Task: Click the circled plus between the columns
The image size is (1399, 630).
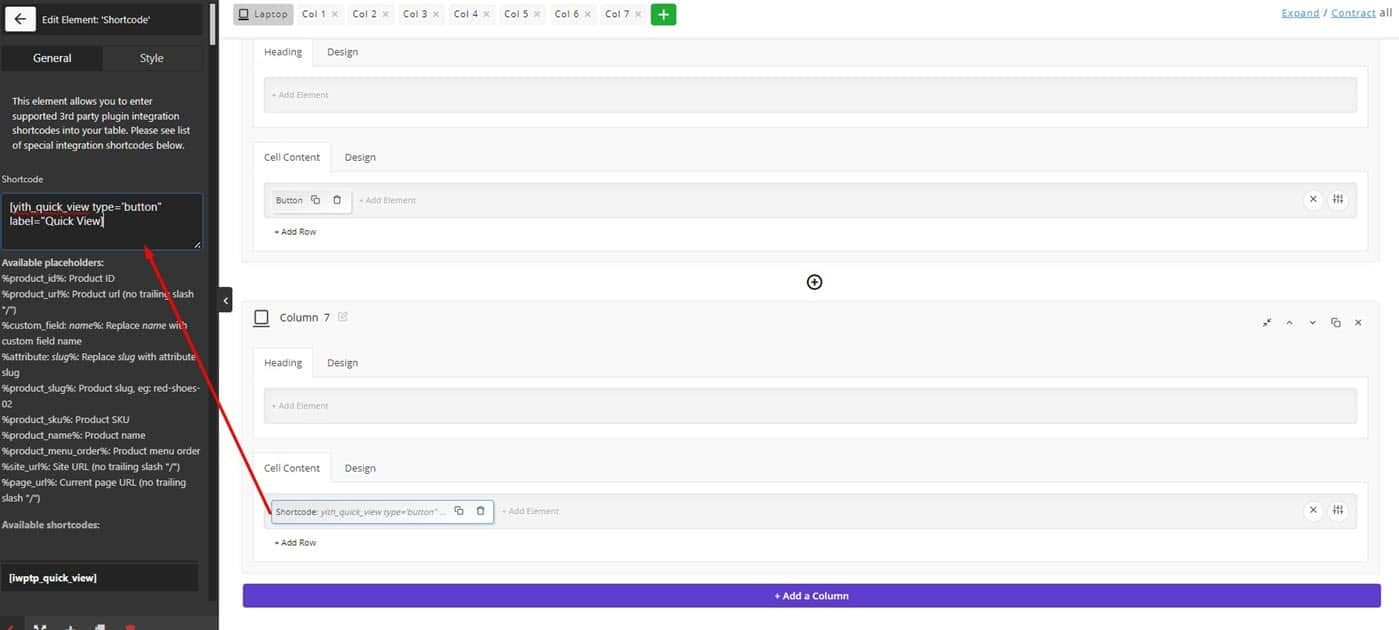Action: [814, 282]
